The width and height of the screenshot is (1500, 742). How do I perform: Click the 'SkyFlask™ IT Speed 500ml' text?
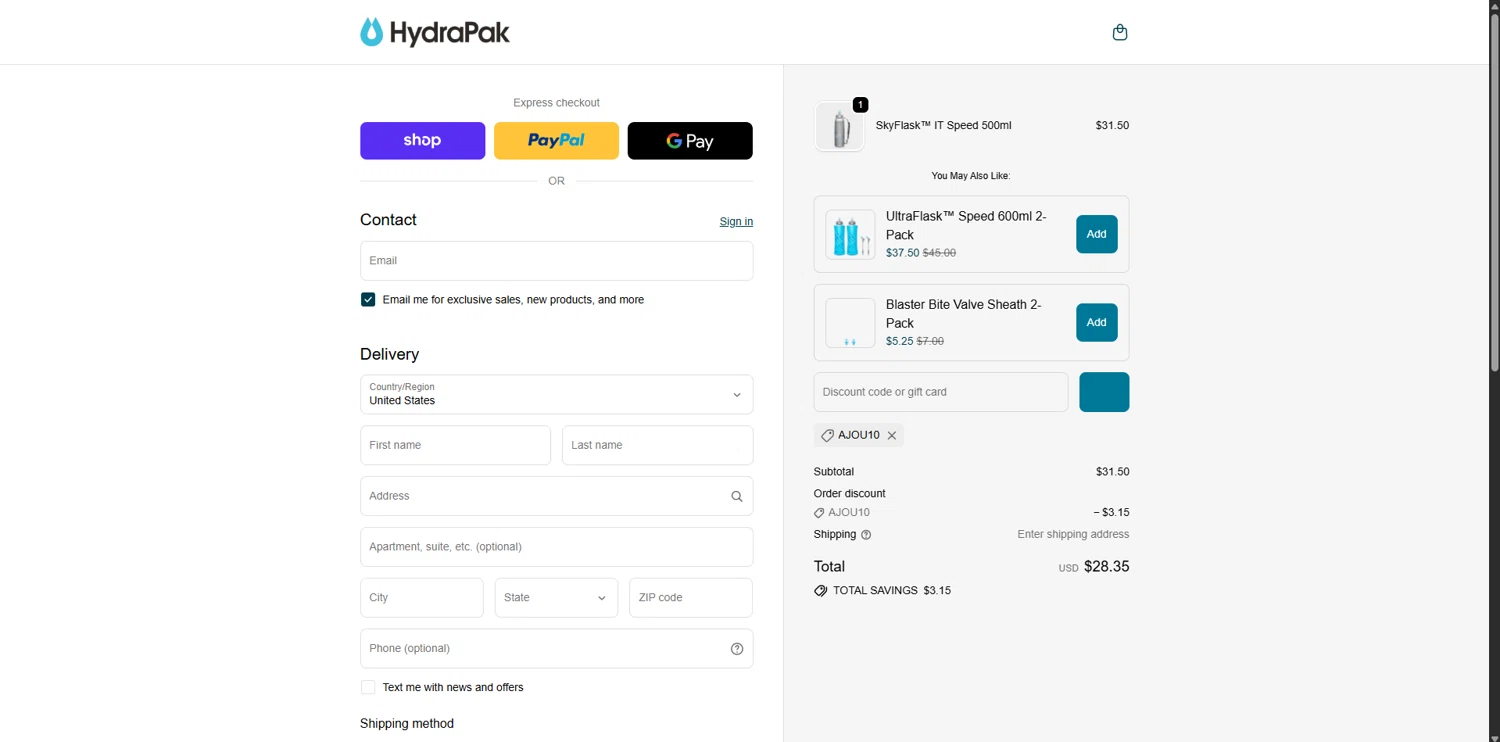coord(943,126)
